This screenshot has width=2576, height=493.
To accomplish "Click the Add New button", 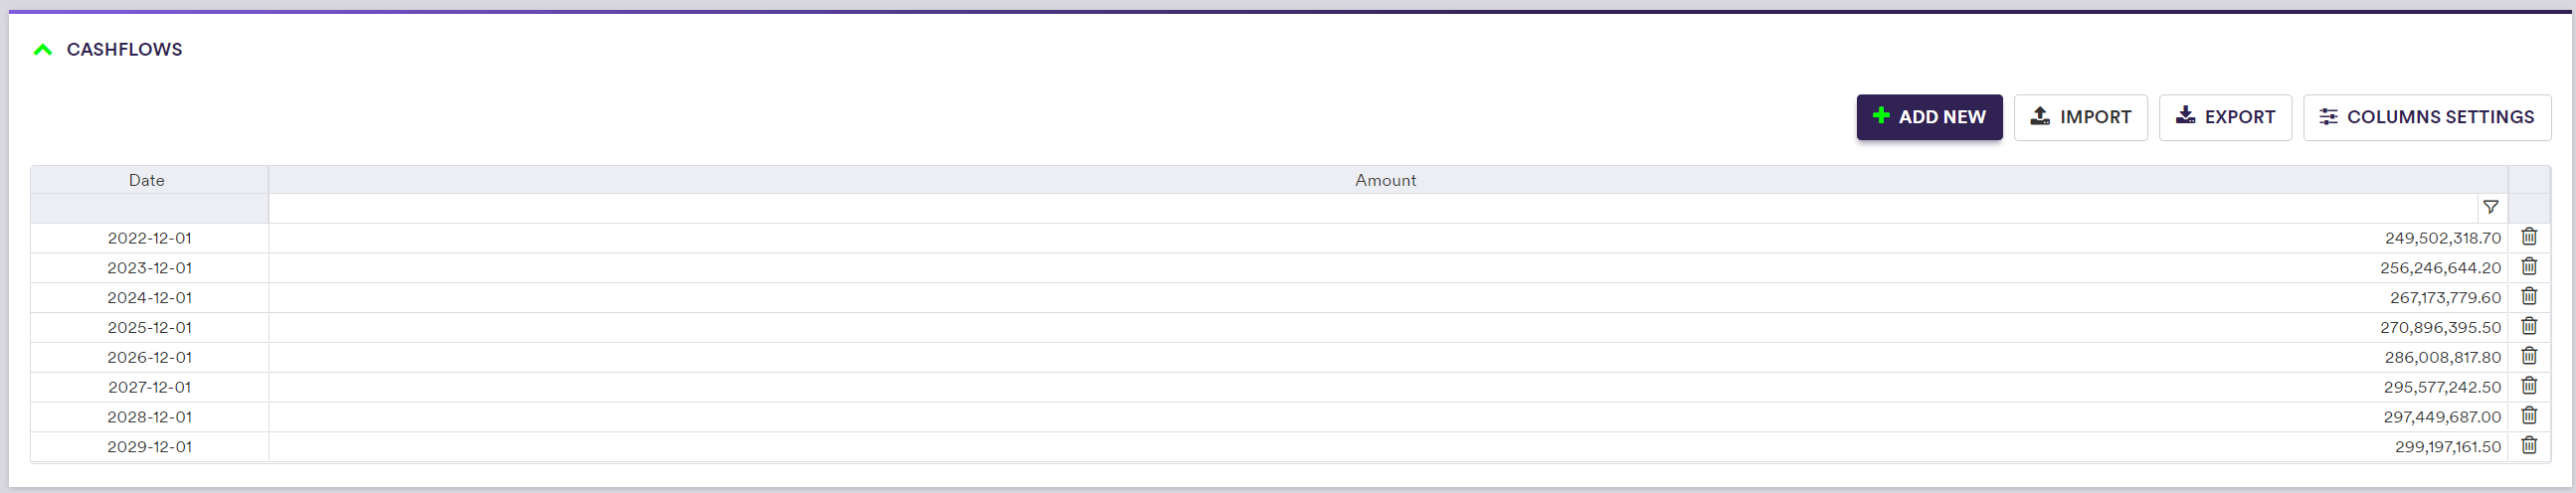I will (x=1928, y=117).
